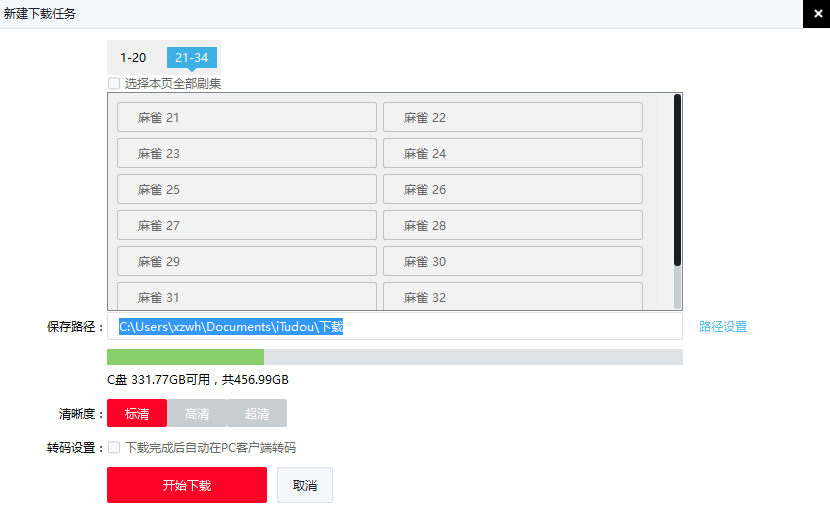Image resolution: width=830 pixels, height=511 pixels.
Task: Select episode 麻雀 31
Action: coord(247,297)
